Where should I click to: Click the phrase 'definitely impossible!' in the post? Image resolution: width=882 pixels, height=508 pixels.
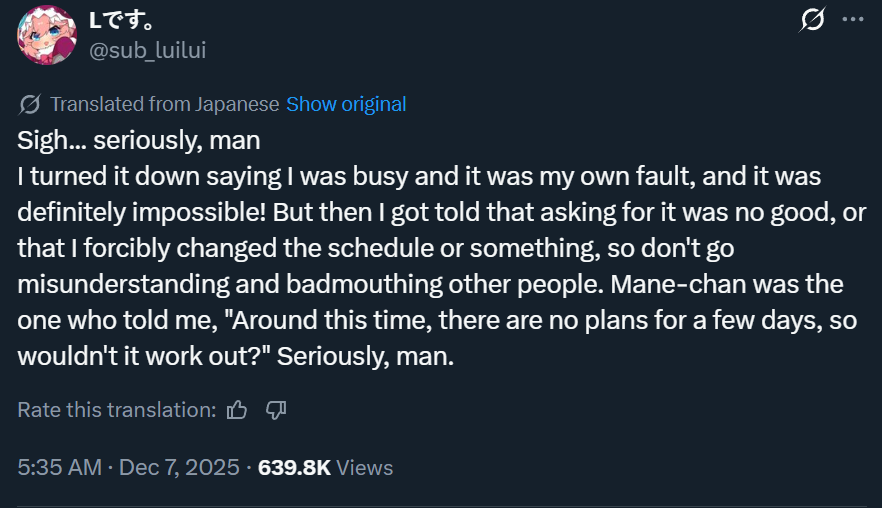tap(142, 213)
